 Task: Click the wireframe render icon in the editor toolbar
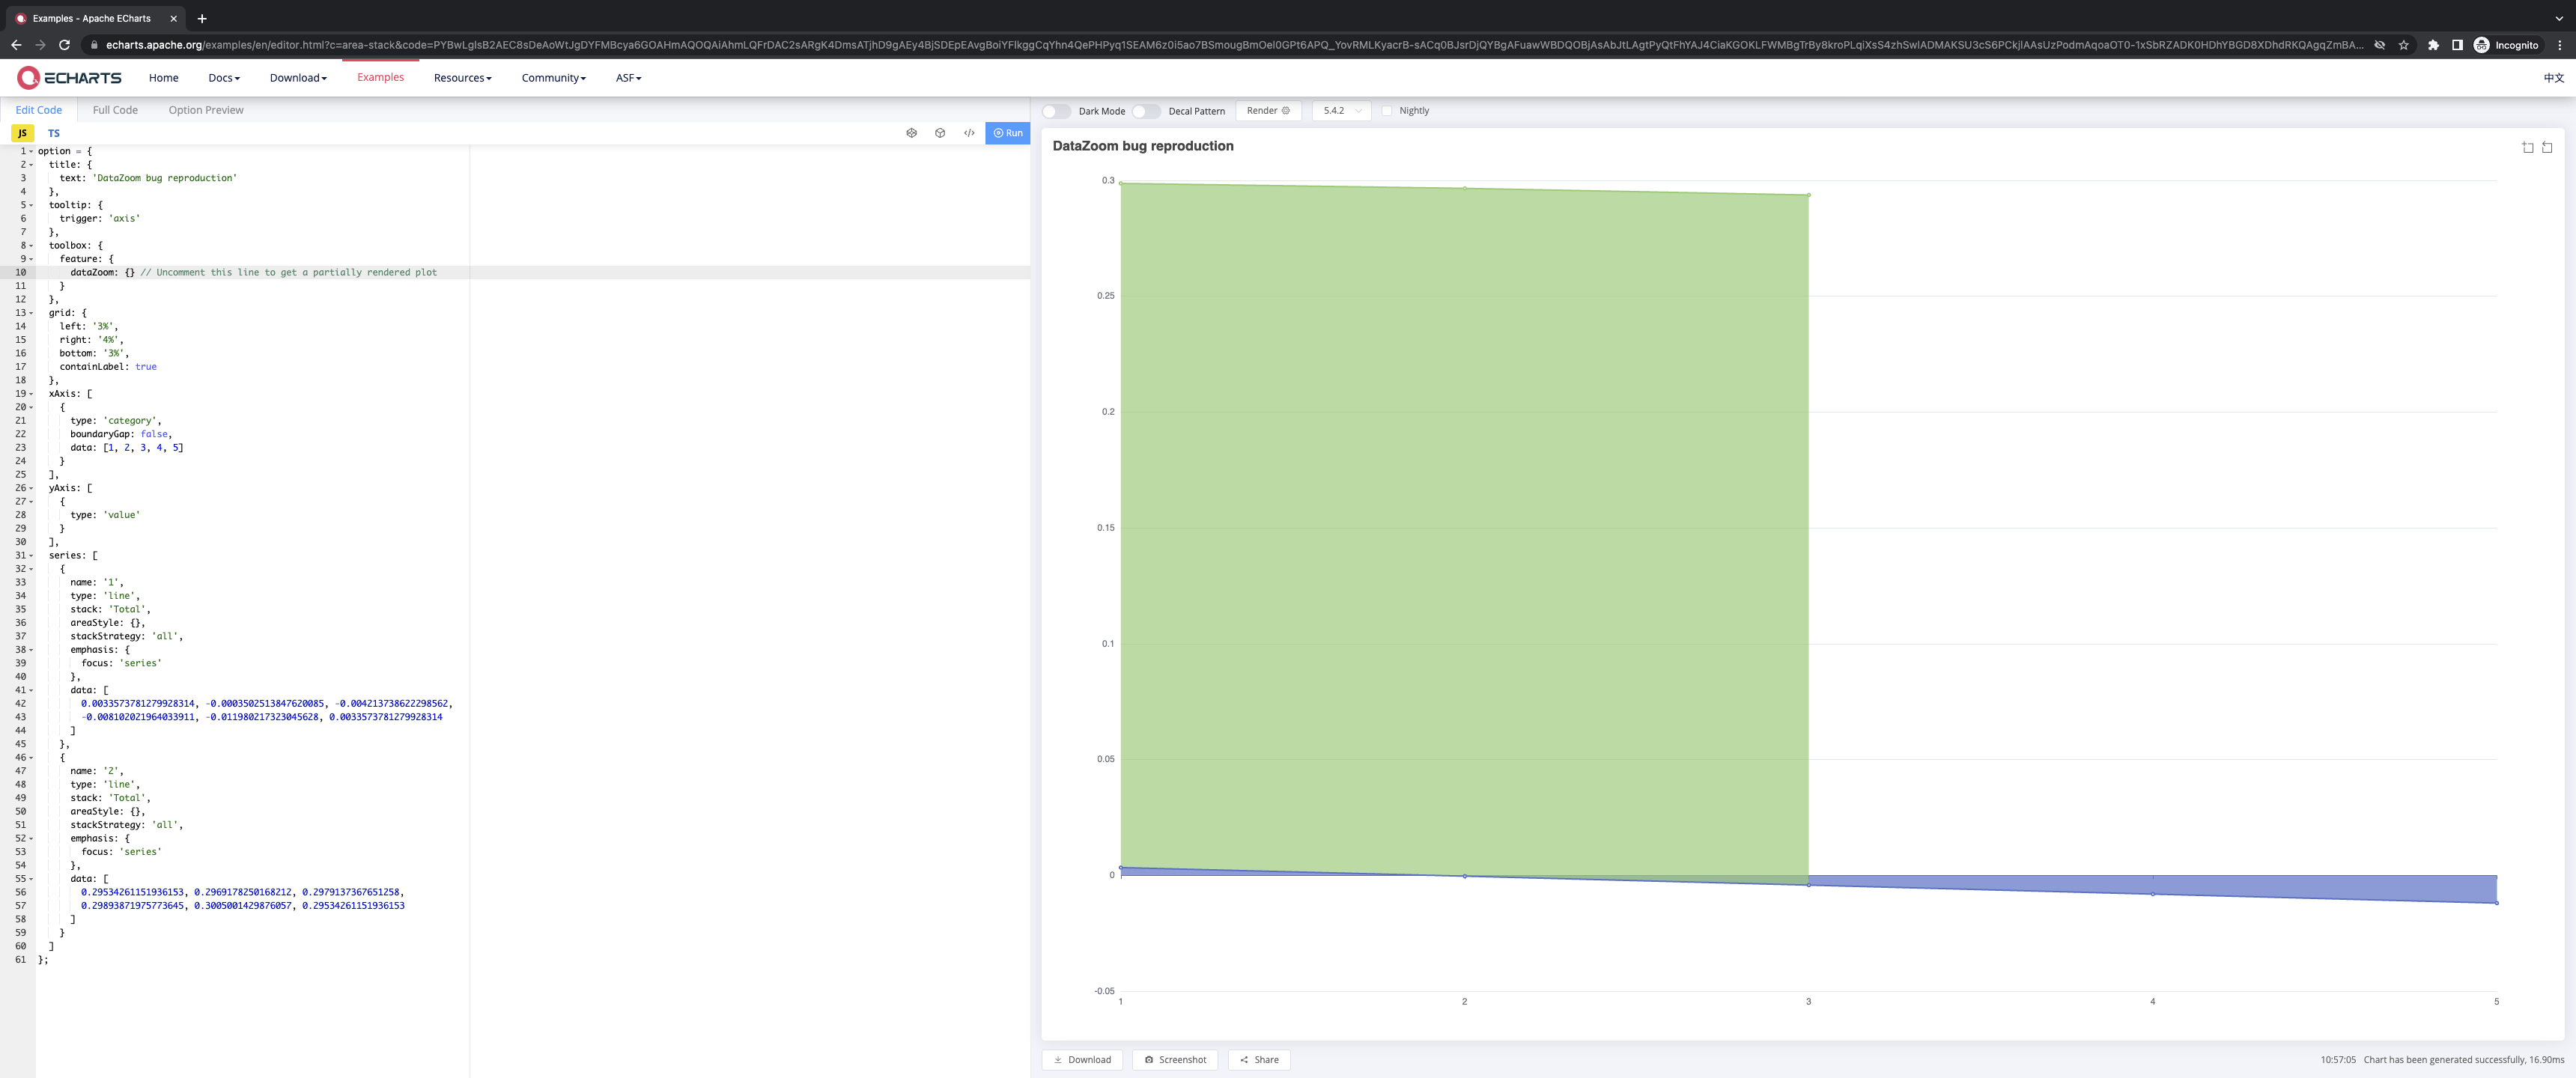tap(911, 132)
